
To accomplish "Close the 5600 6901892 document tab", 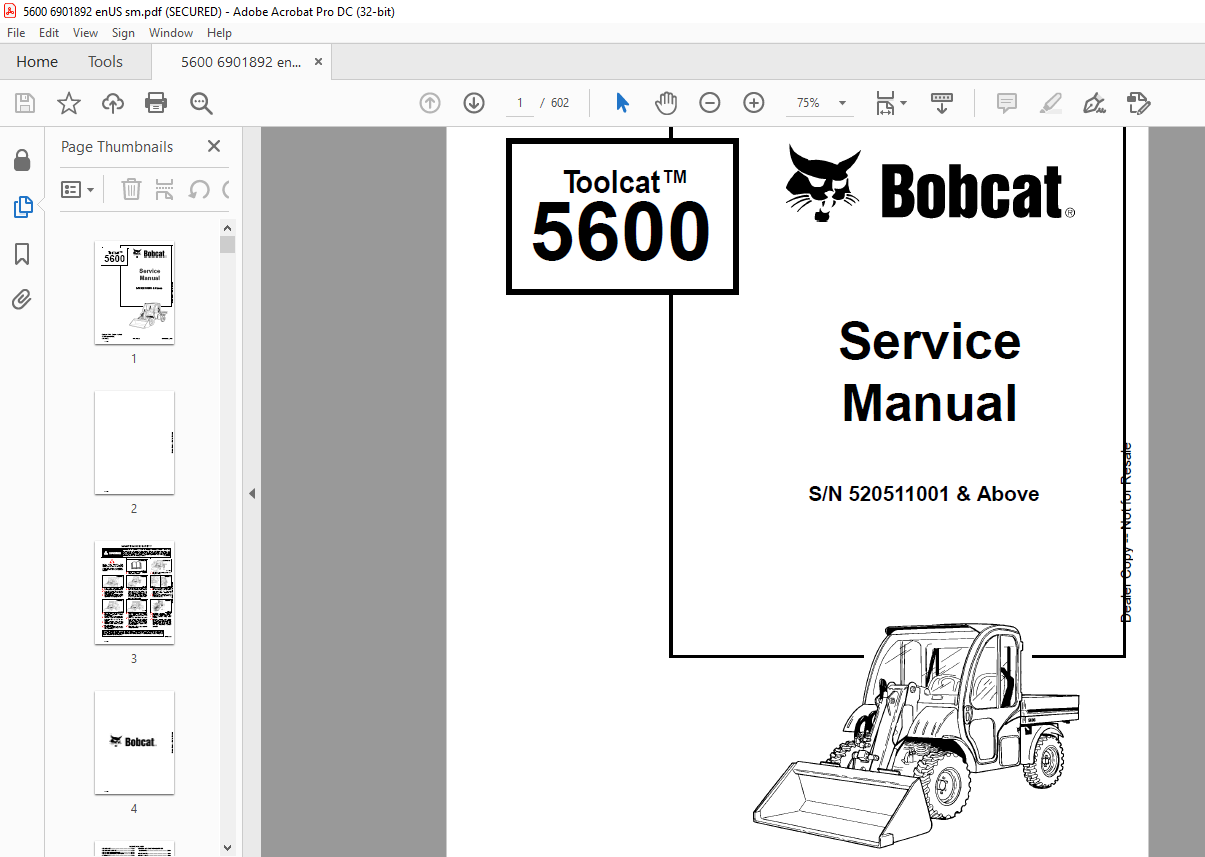I will (x=319, y=62).
